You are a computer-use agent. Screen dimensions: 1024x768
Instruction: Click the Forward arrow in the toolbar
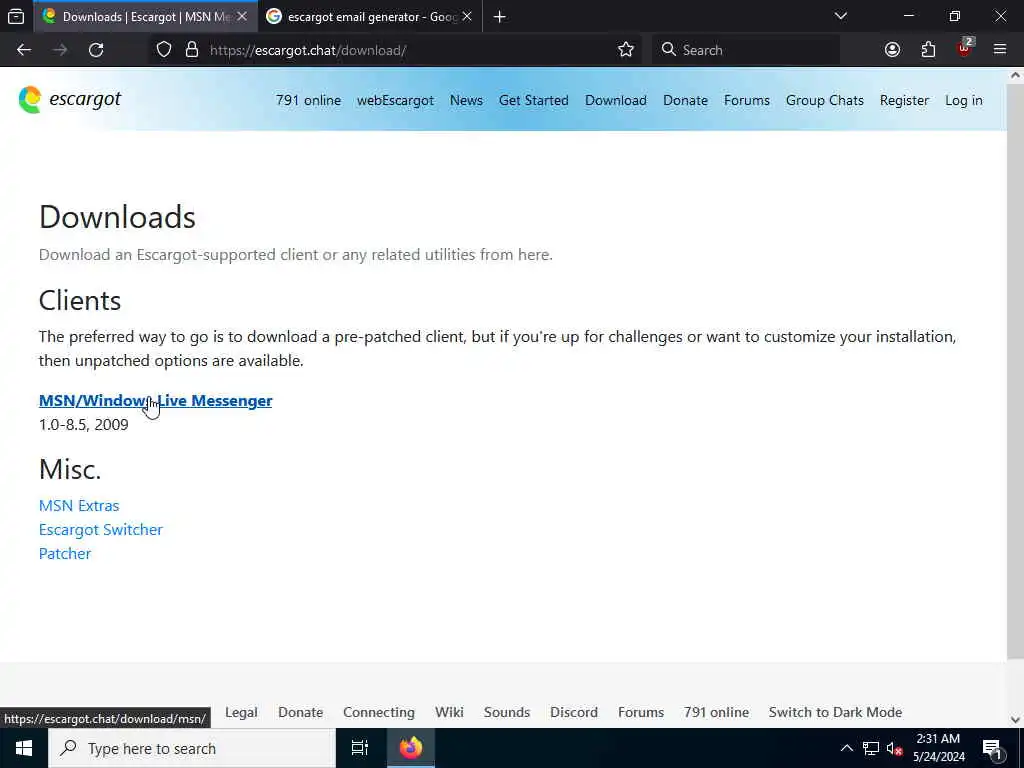click(x=60, y=50)
